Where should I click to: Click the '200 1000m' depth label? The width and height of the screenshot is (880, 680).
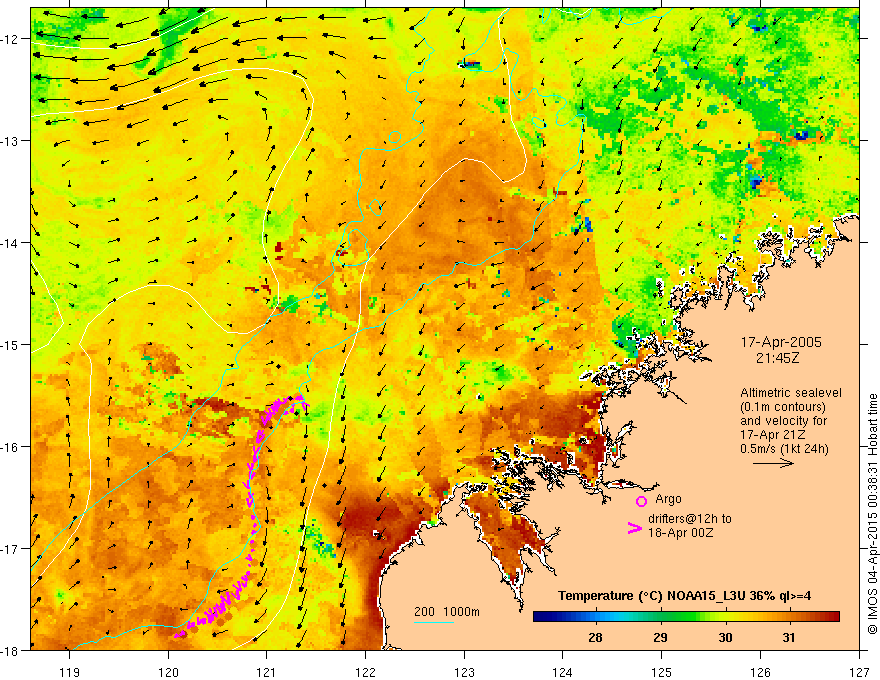[447, 612]
